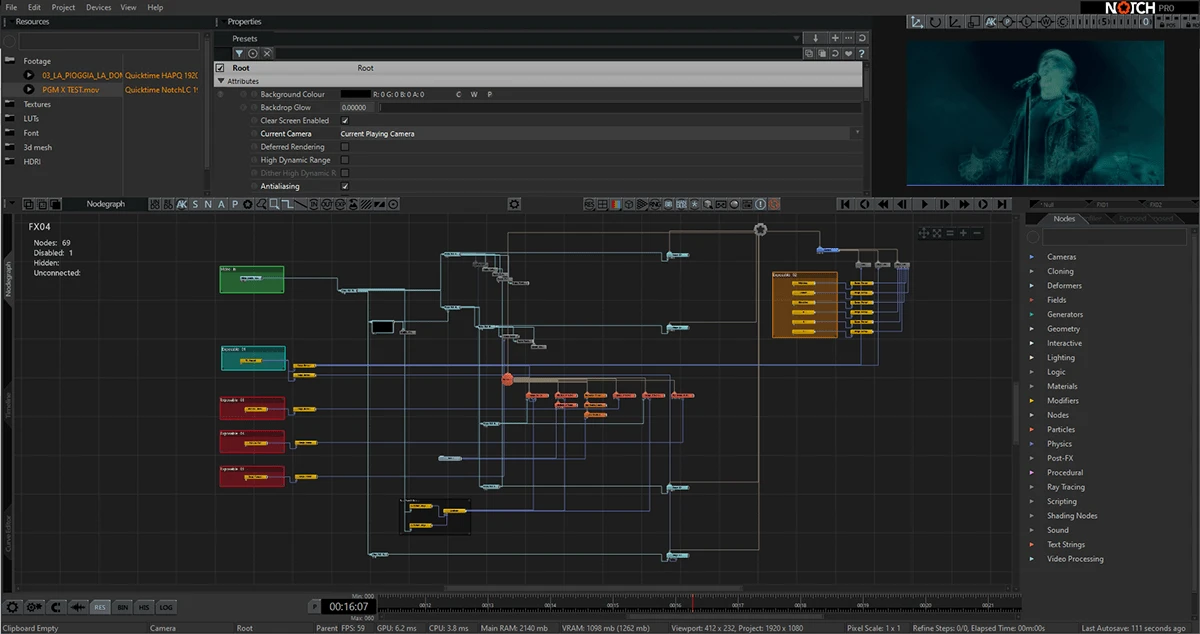This screenshot has width=1200, height=634.
Task: Open the Current Camera dropdown
Action: tap(600, 133)
